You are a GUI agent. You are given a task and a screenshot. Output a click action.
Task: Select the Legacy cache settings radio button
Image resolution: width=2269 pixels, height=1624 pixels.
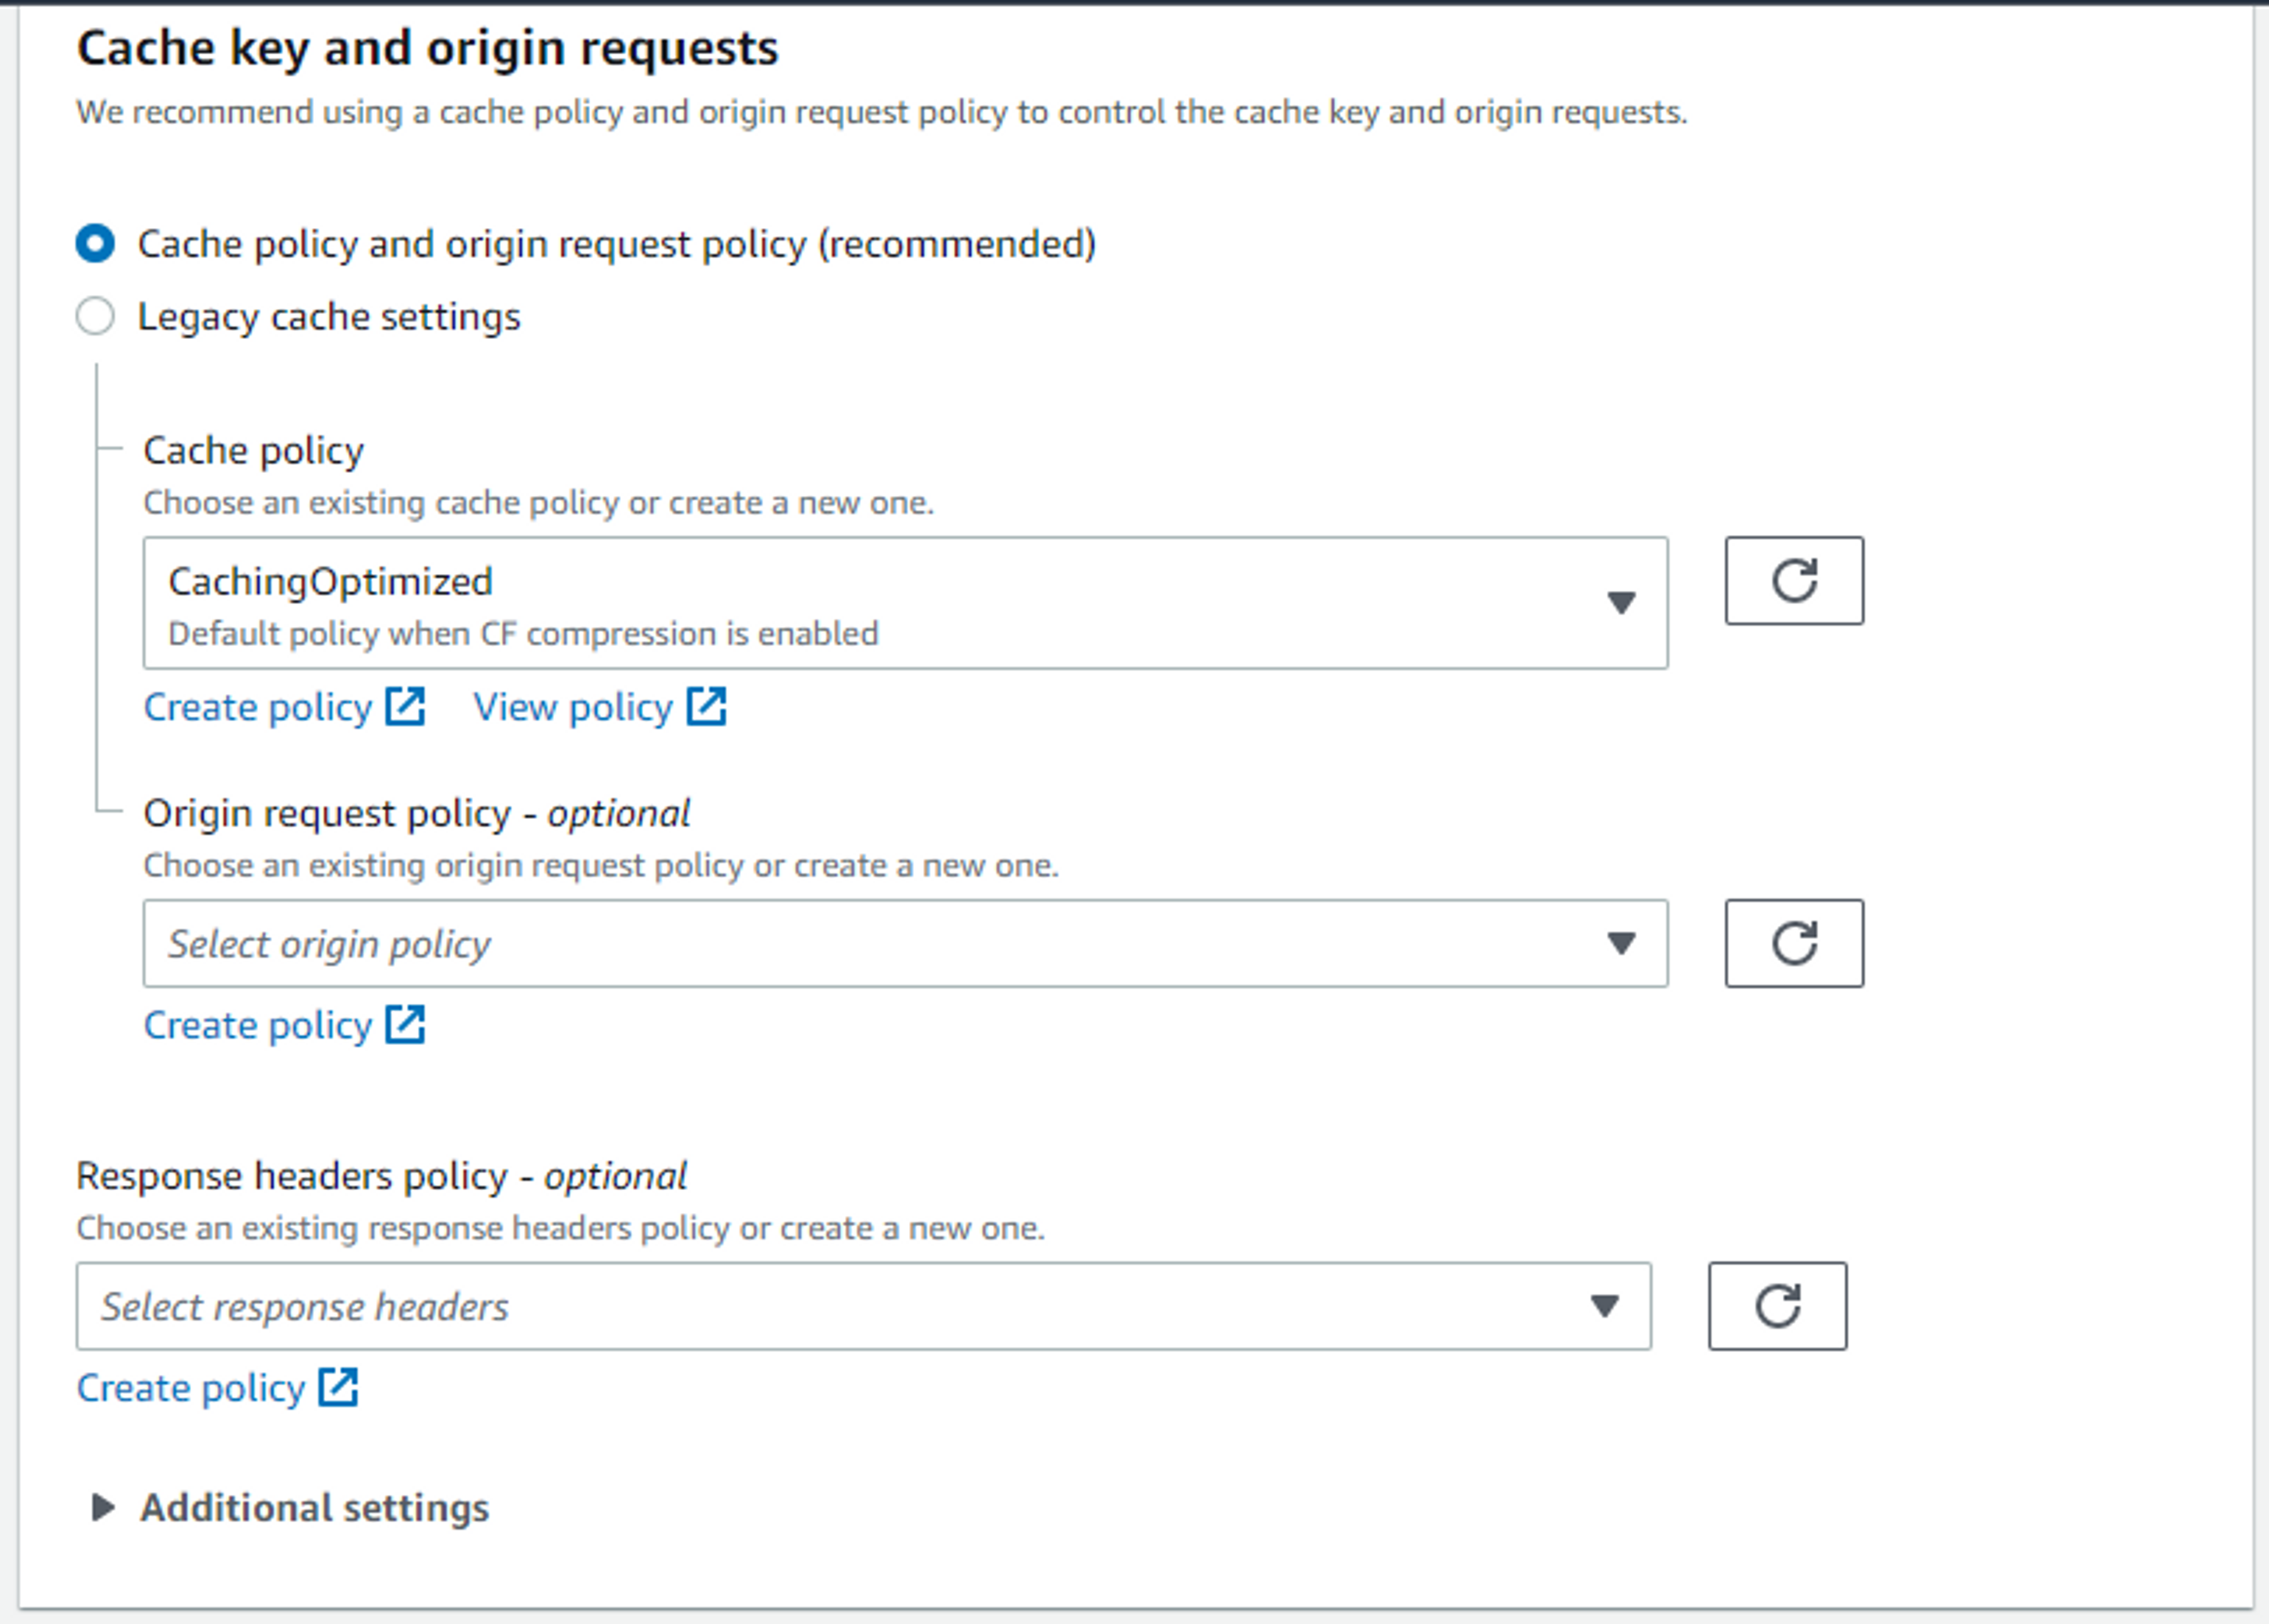coord(95,316)
